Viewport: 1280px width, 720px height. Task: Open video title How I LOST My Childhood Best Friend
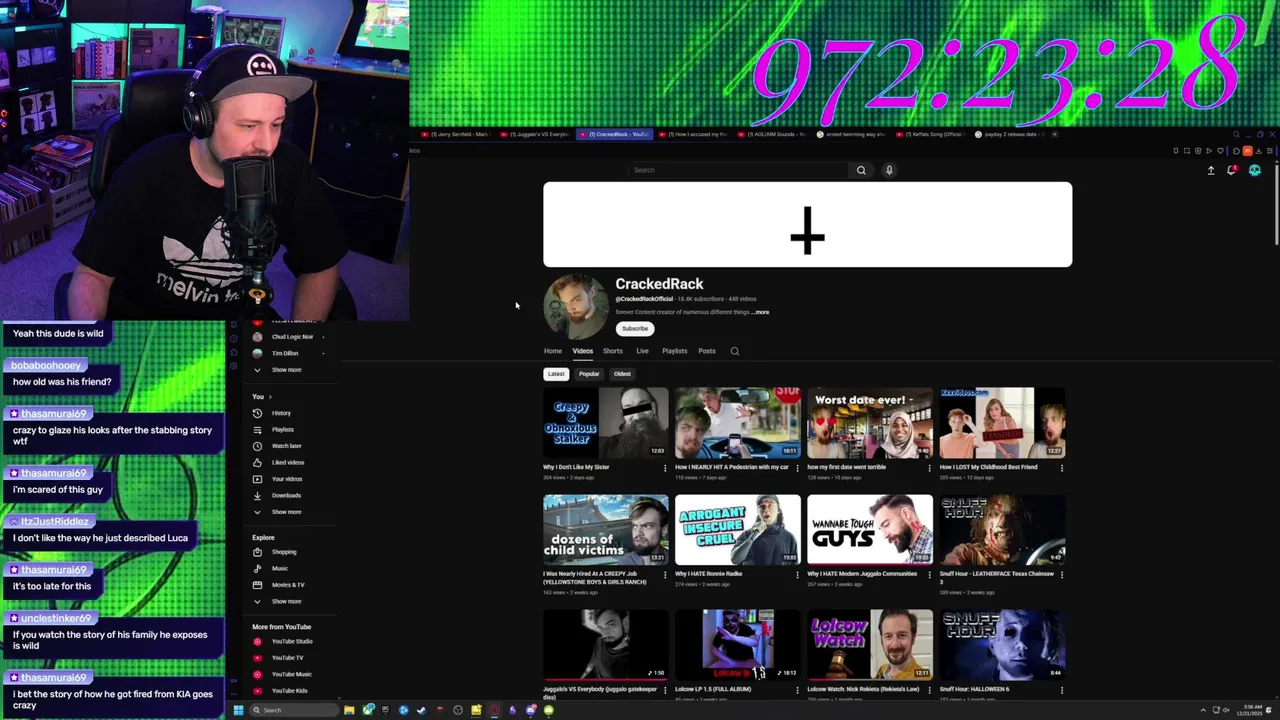[988, 468]
